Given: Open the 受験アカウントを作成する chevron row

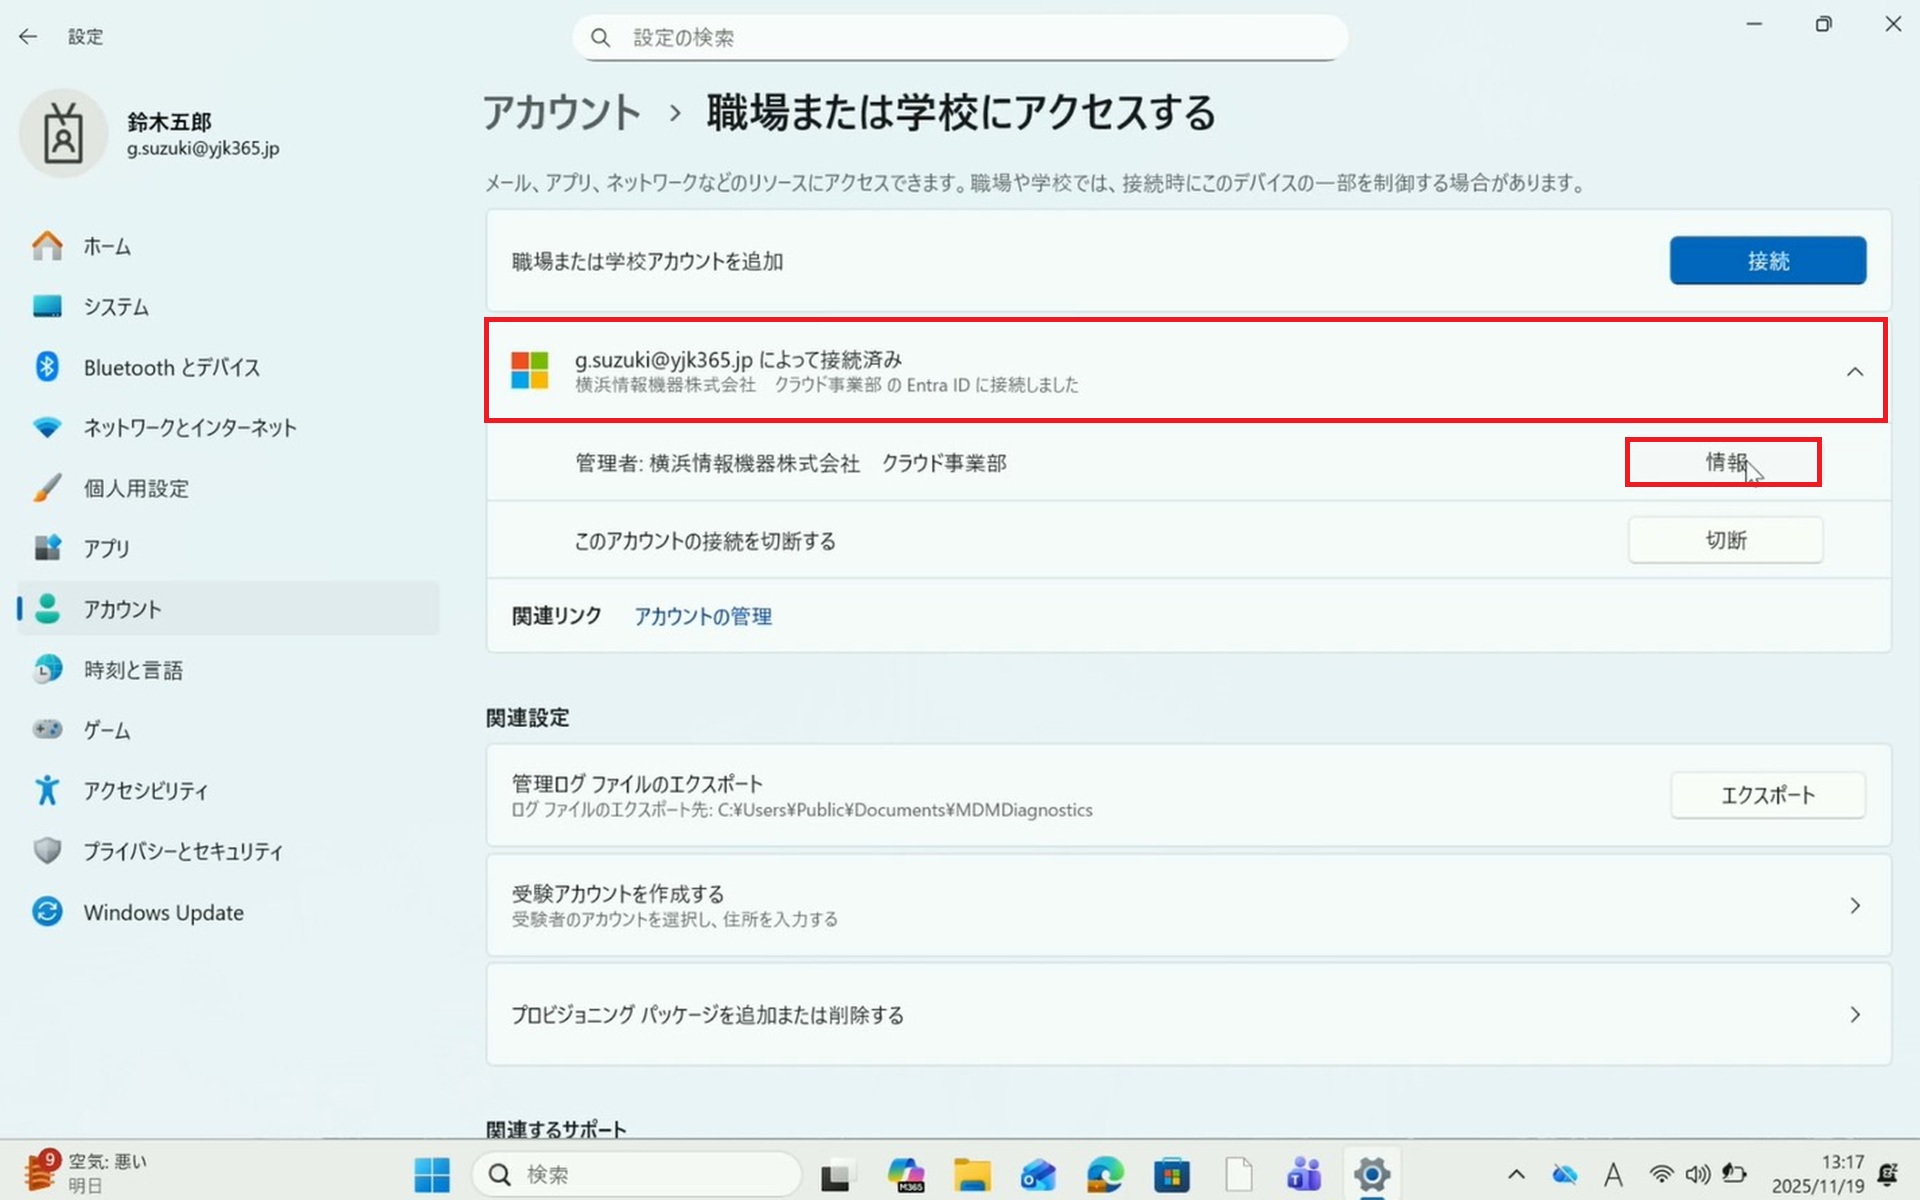Looking at the screenshot, I should [x=1854, y=905].
